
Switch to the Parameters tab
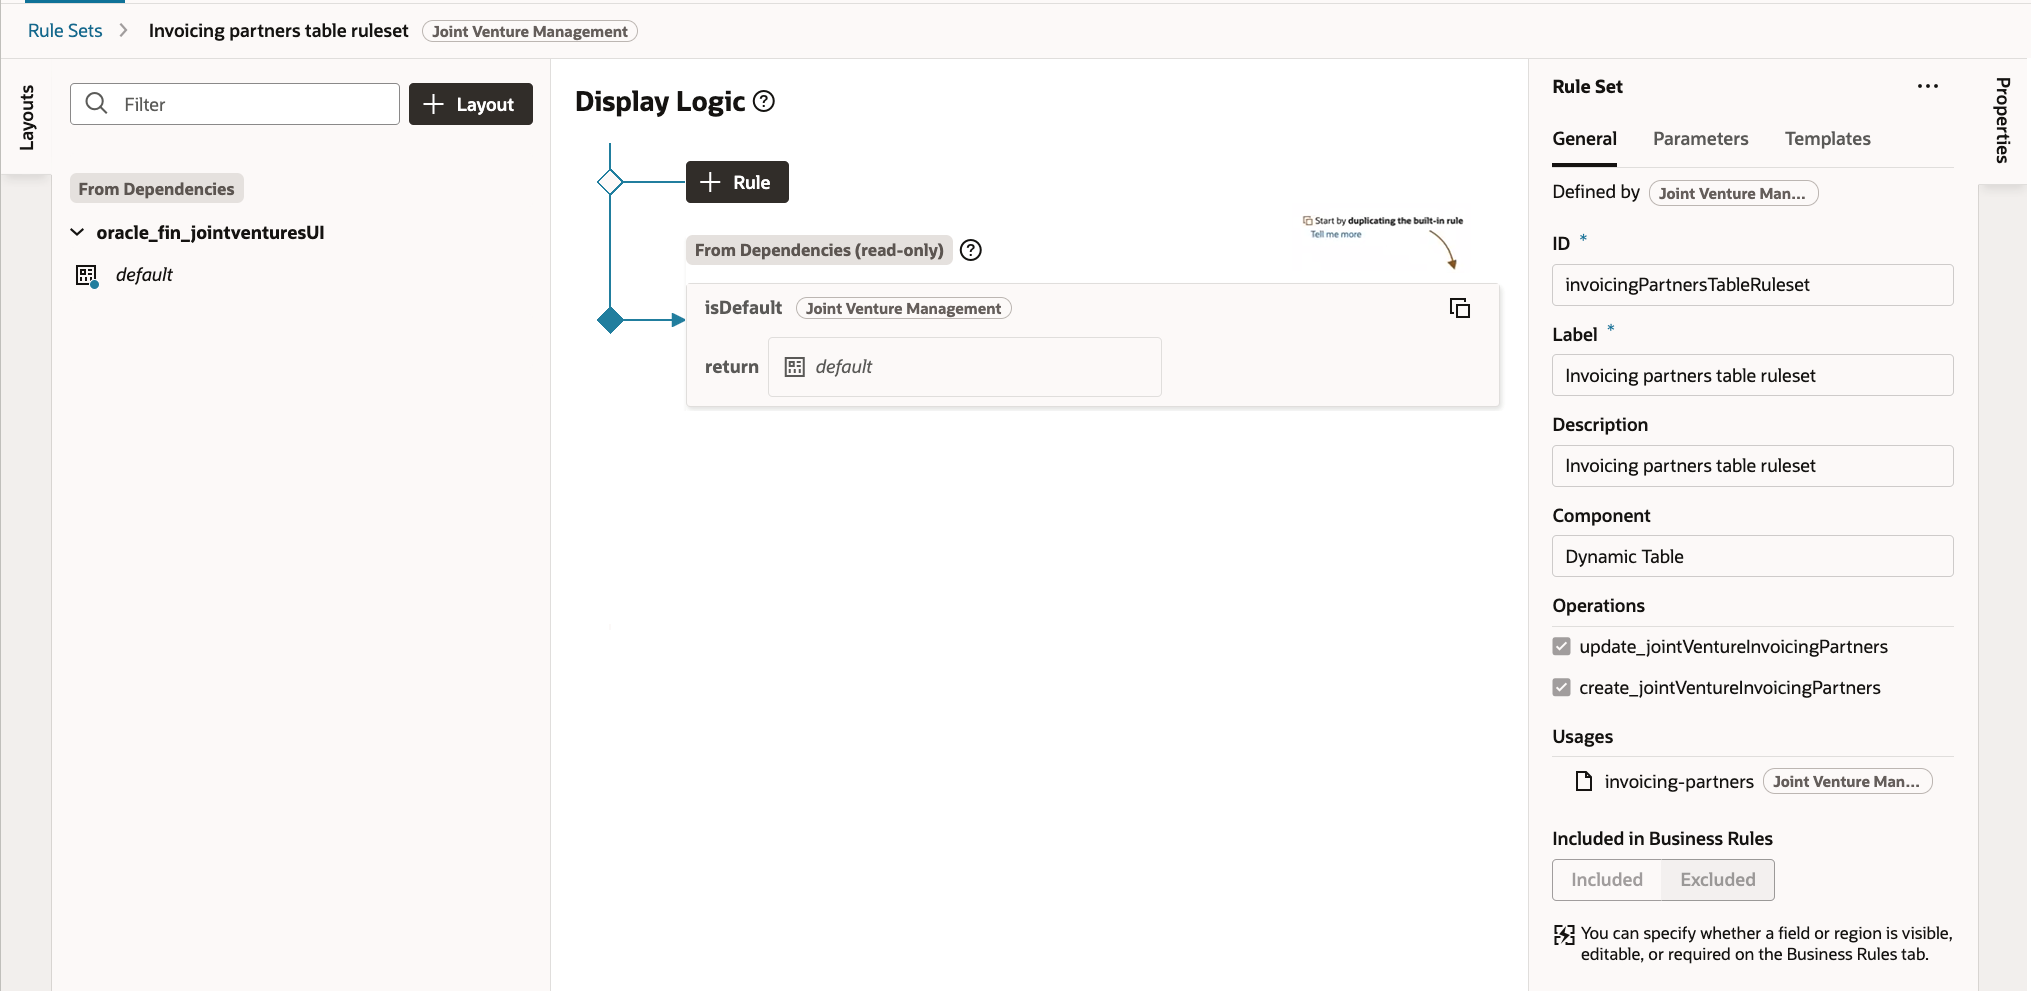pos(1701,139)
